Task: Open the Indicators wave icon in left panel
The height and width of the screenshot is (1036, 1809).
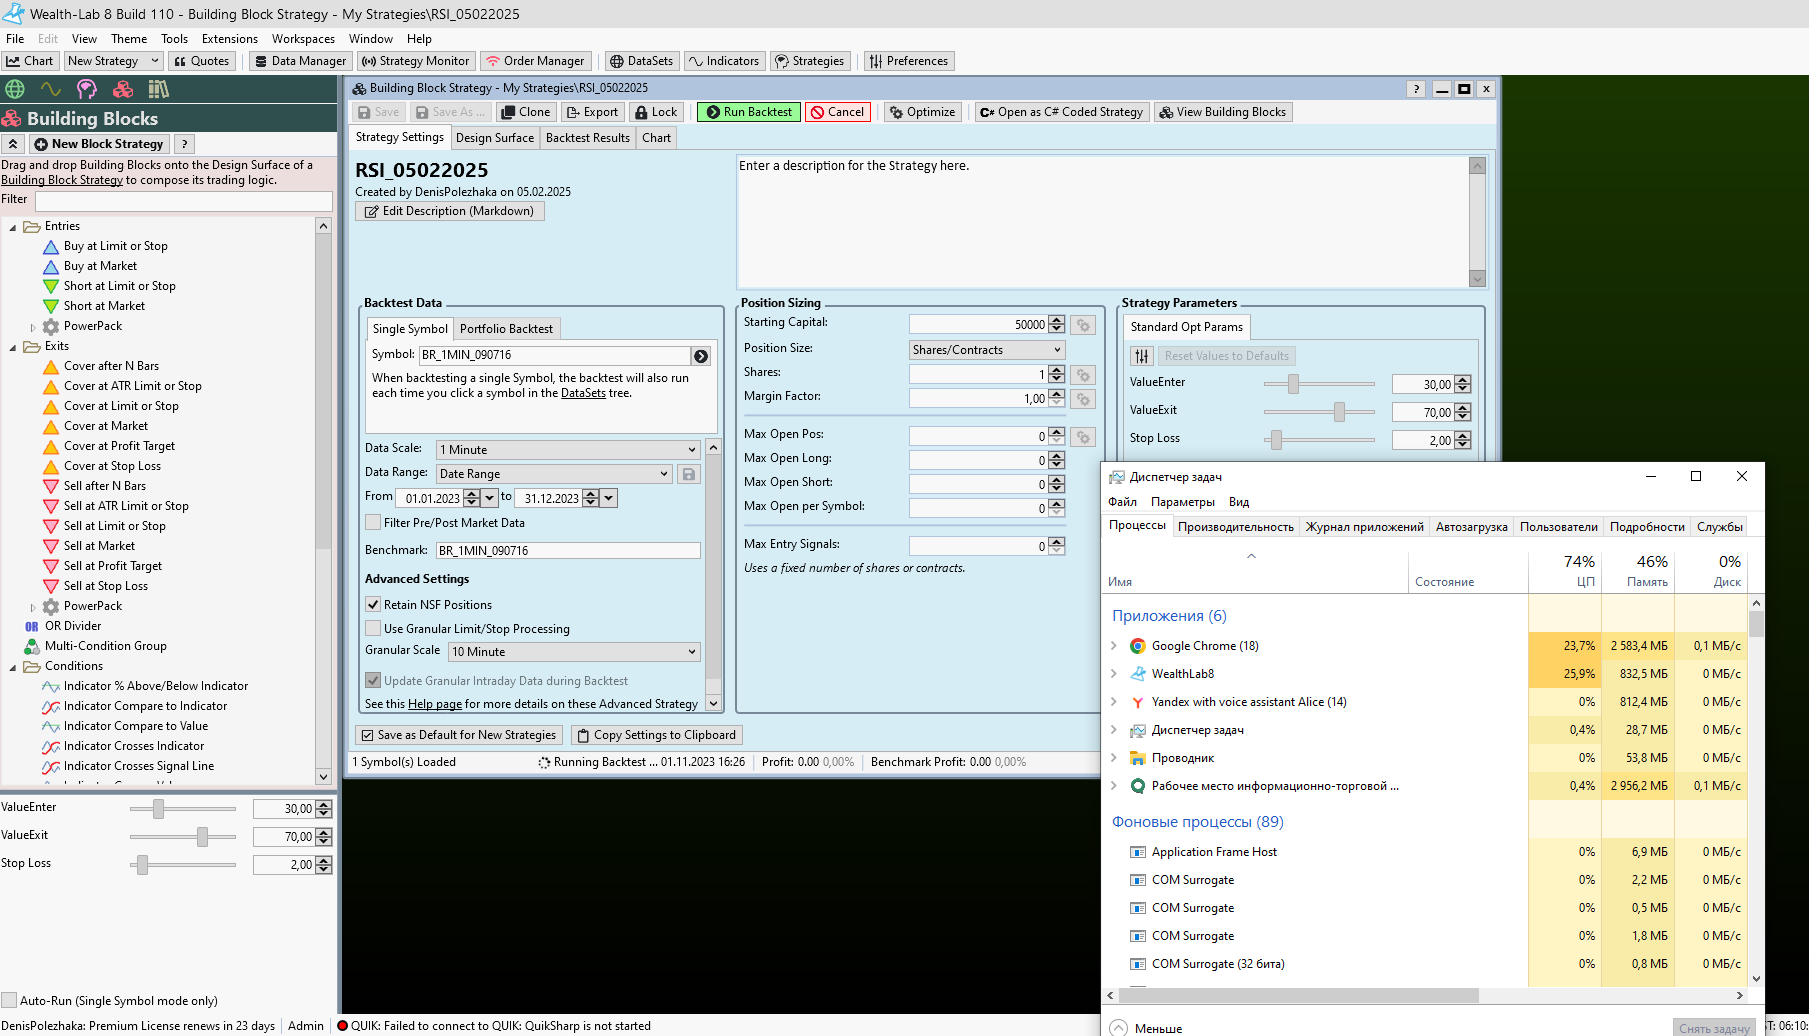Action: pos(51,89)
